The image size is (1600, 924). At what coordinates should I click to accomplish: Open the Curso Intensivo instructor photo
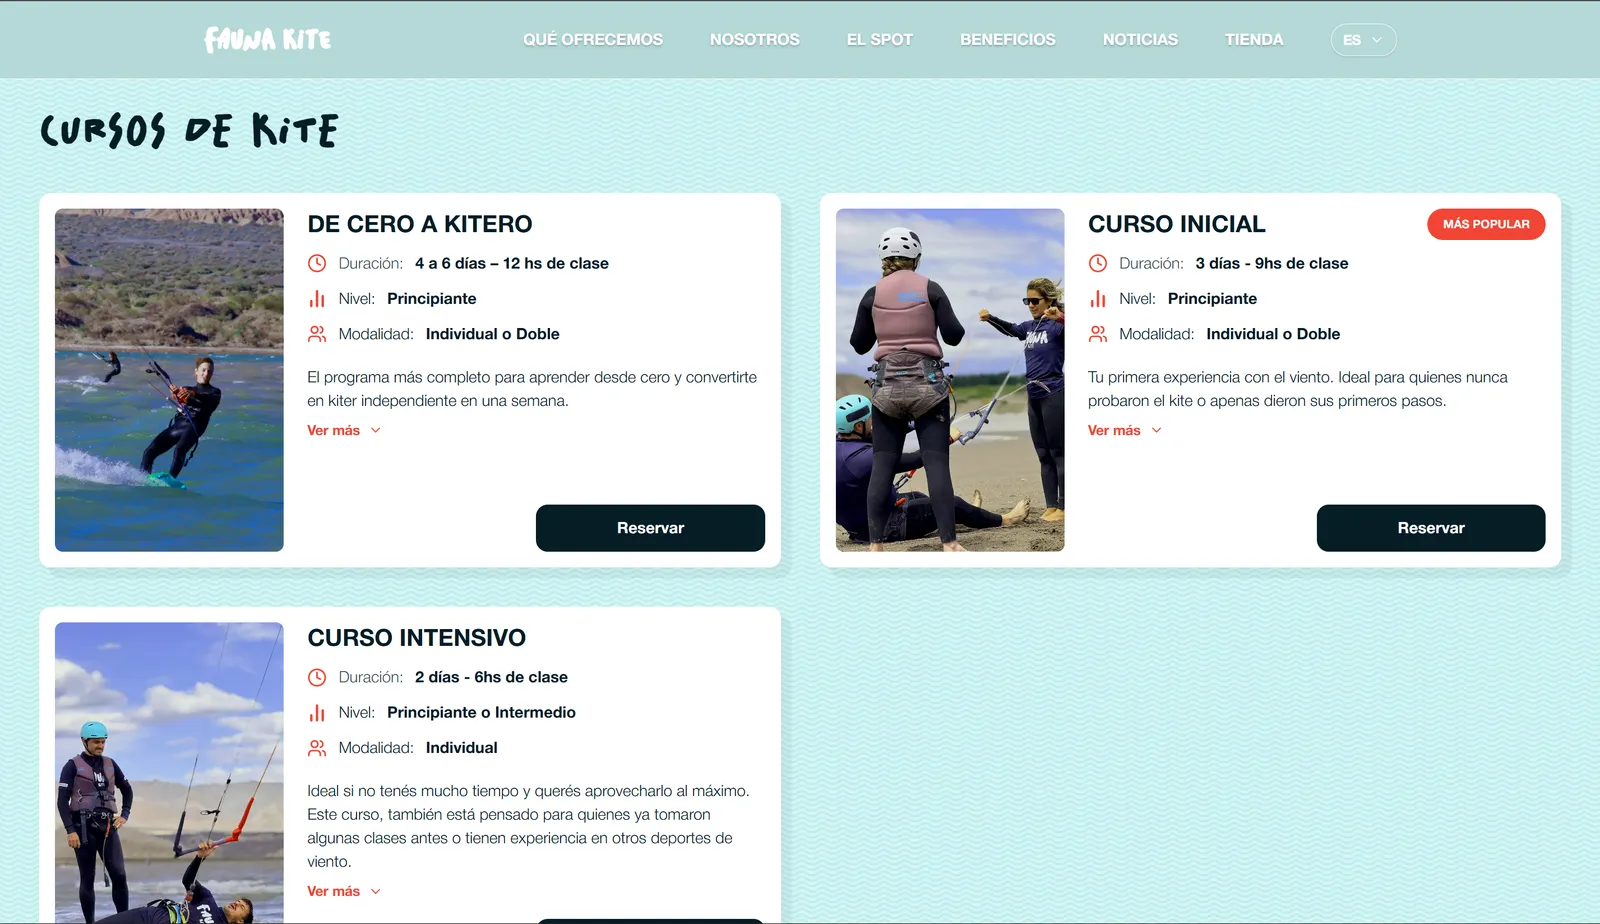169,772
